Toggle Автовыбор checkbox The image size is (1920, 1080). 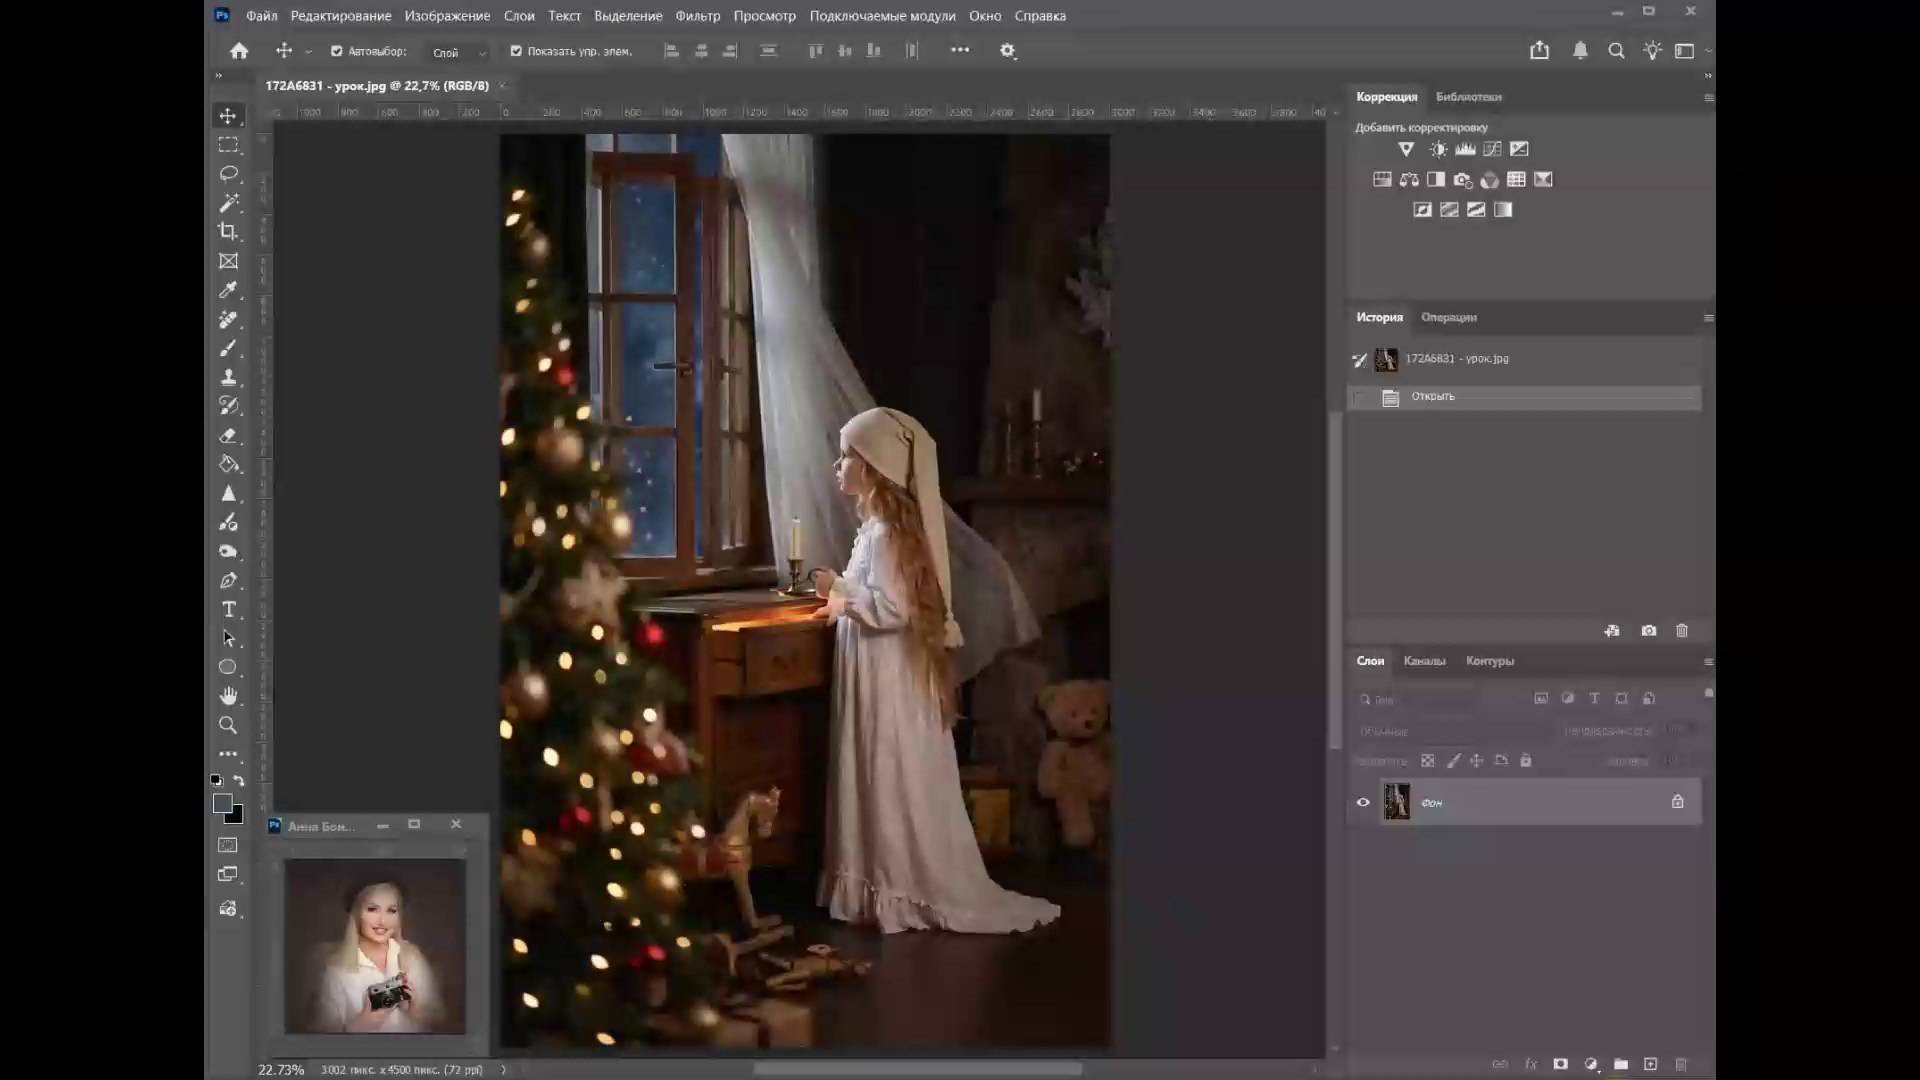coord(337,51)
